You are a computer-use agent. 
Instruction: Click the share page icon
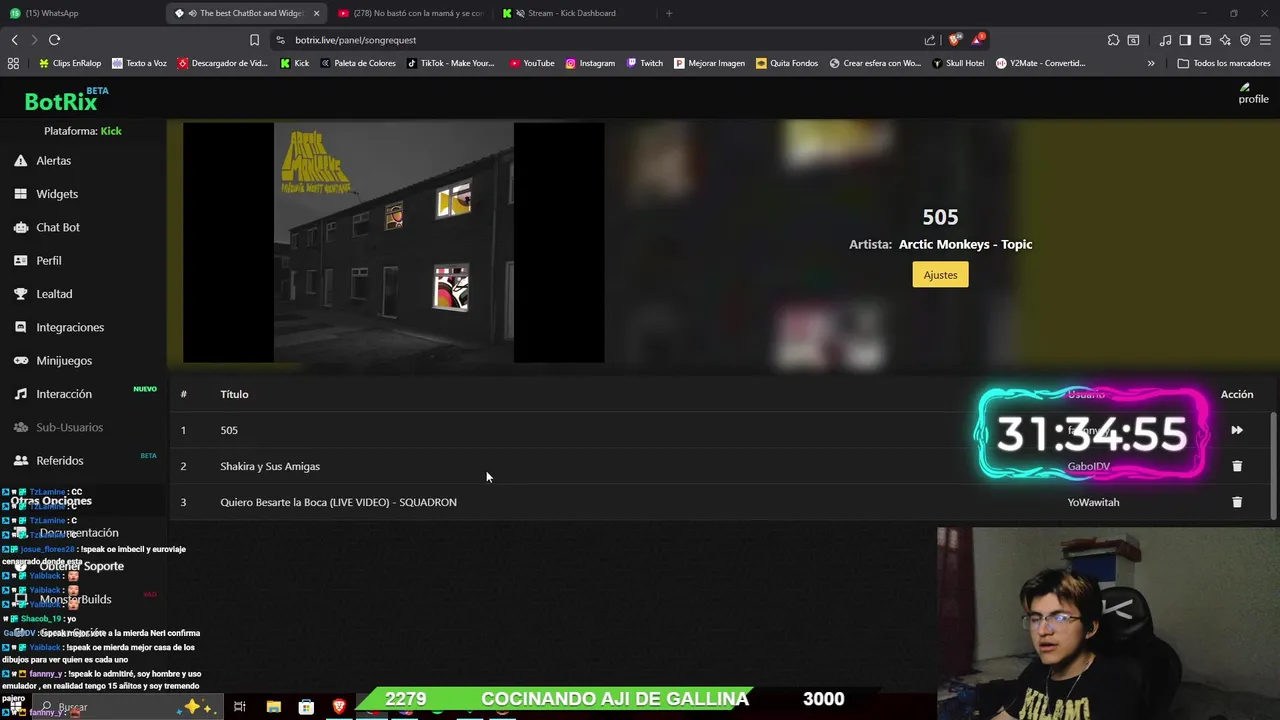click(930, 40)
